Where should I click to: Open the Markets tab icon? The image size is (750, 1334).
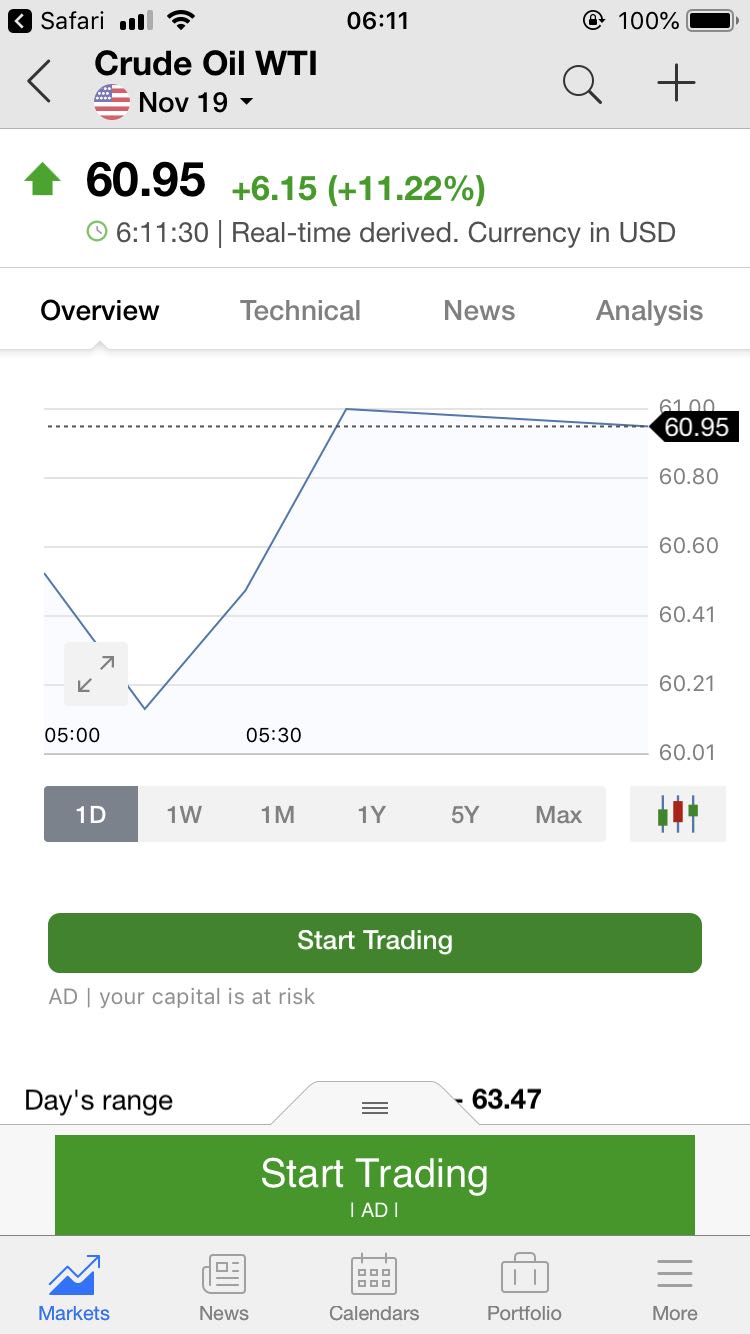74,1287
